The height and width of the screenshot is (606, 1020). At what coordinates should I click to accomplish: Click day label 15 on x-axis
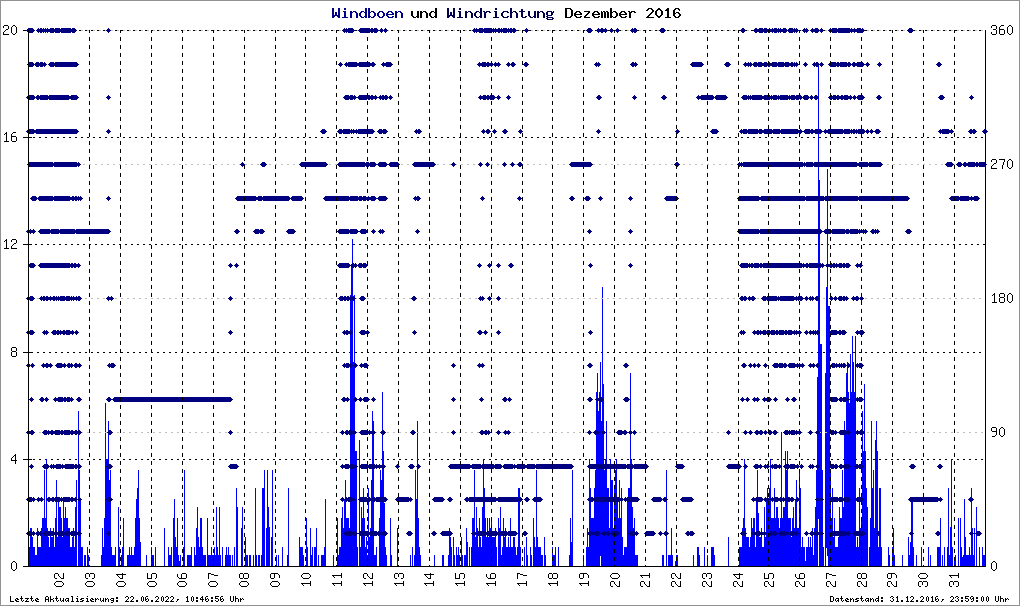coord(461,578)
